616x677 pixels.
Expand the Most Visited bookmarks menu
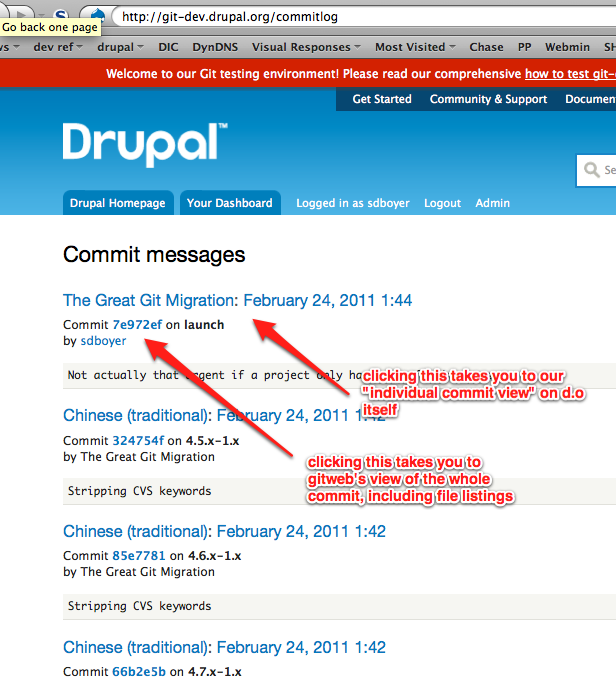[415, 47]
